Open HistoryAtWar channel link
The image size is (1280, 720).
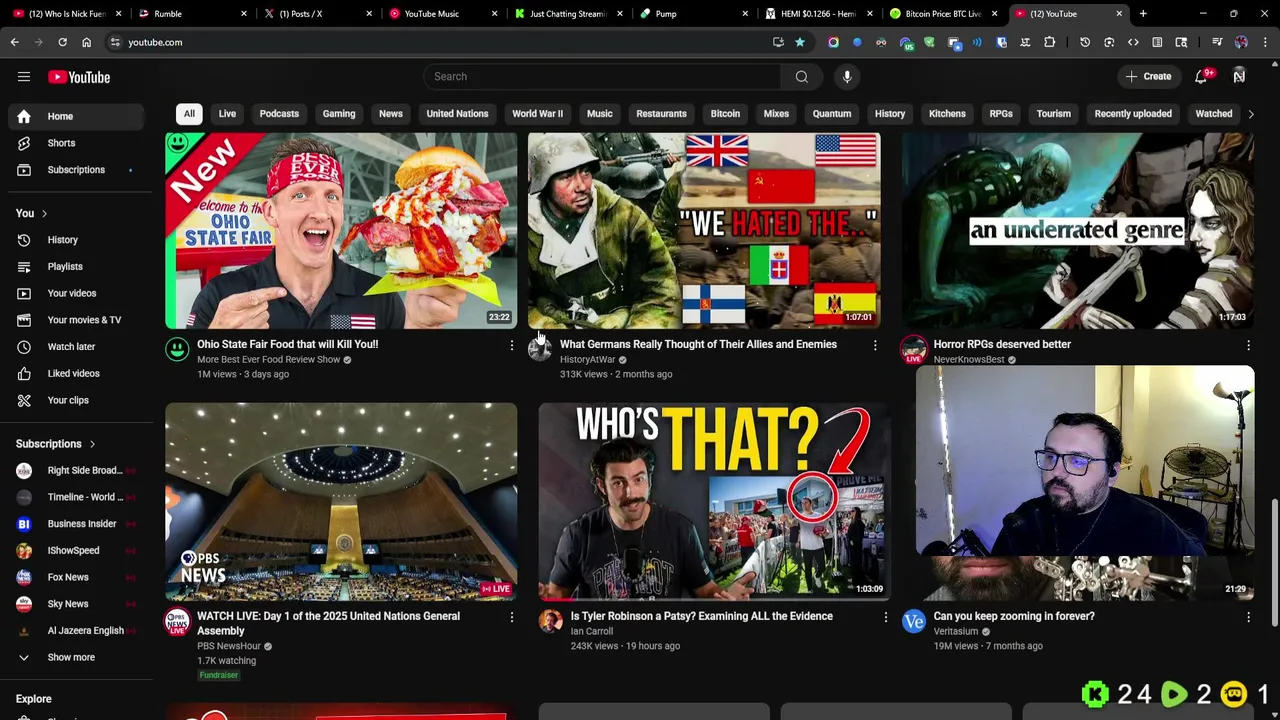(587, 360)
